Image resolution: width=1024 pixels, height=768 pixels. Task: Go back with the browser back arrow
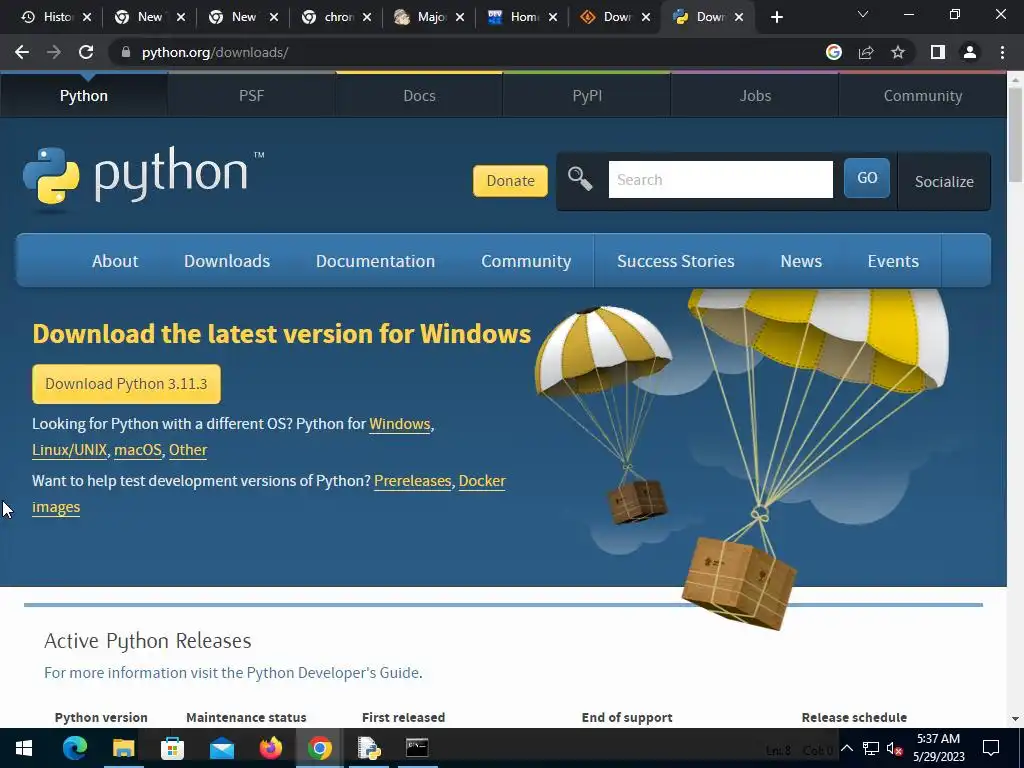pos(22,52)
